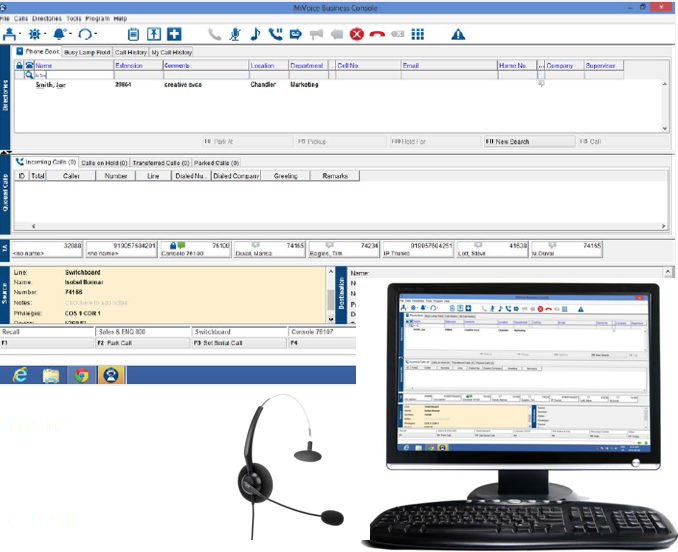Launch Chrome from the taskbar
The image size is (678, 552).
point(81,375)
